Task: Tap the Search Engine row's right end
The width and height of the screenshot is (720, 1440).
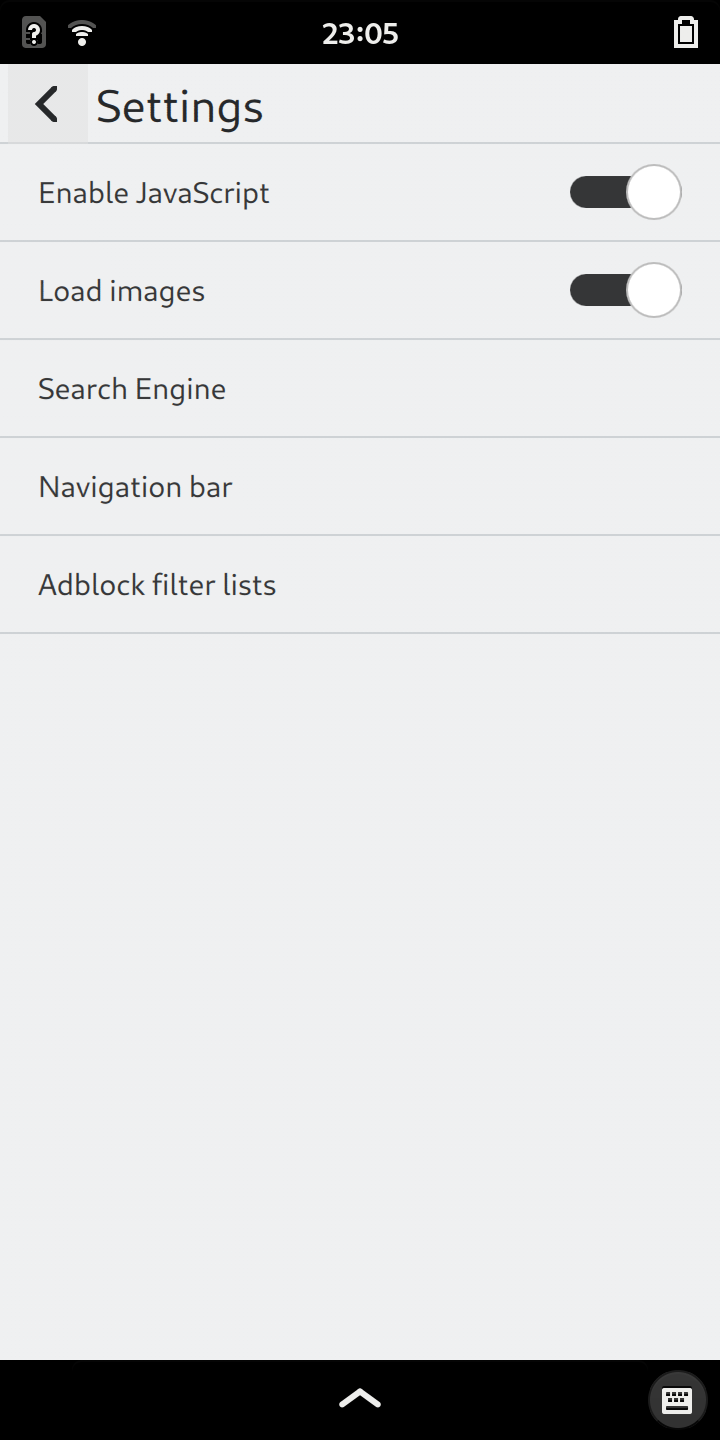Action: [x=660, y=389]
